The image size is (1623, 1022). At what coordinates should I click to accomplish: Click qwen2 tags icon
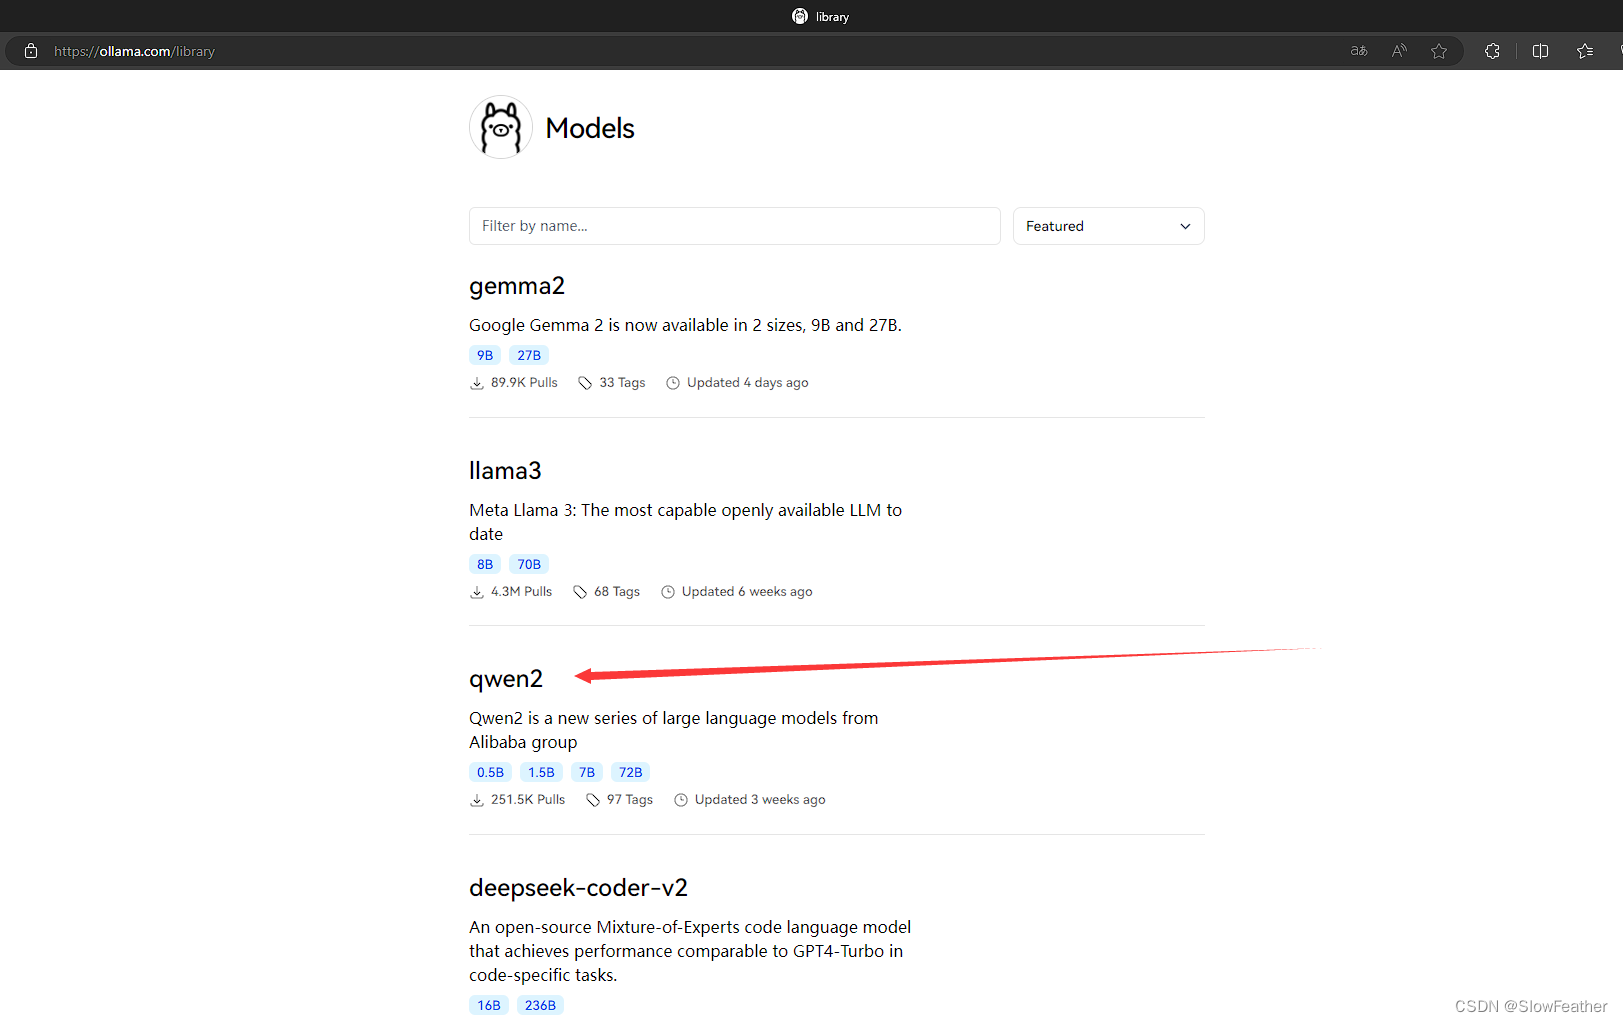coord(593,800)
